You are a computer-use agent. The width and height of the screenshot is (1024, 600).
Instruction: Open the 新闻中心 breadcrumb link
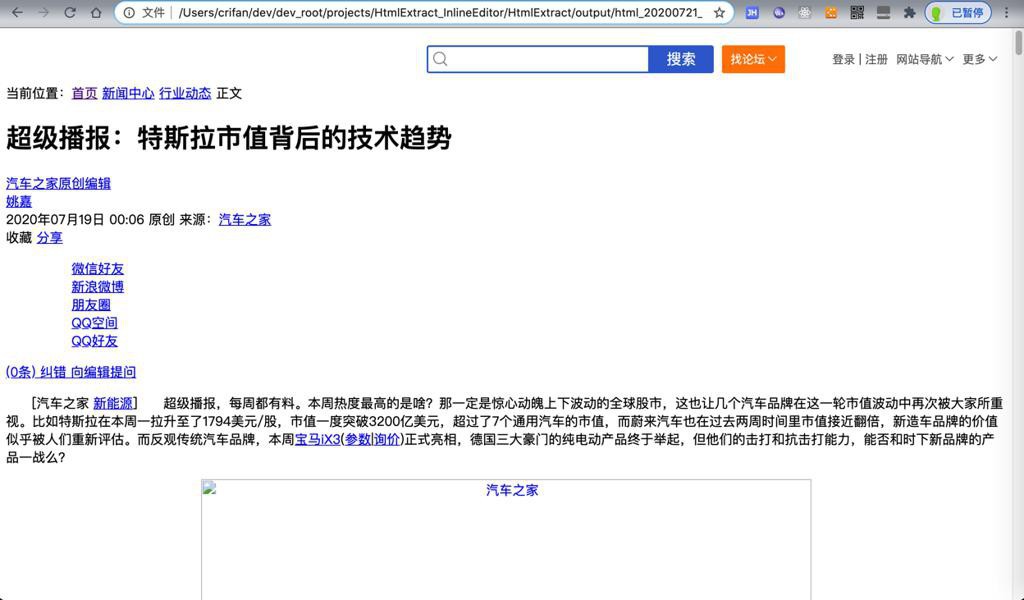tap(128, 93)
